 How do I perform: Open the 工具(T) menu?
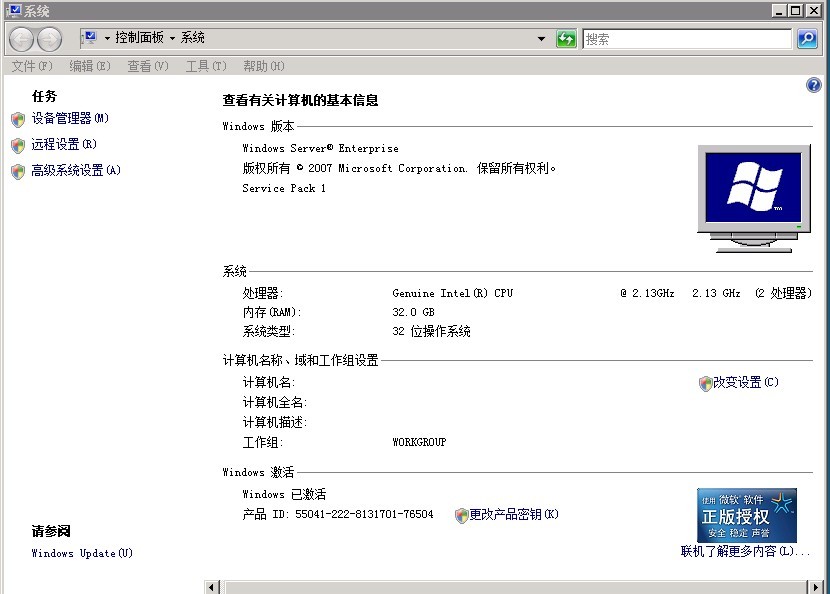206,66
